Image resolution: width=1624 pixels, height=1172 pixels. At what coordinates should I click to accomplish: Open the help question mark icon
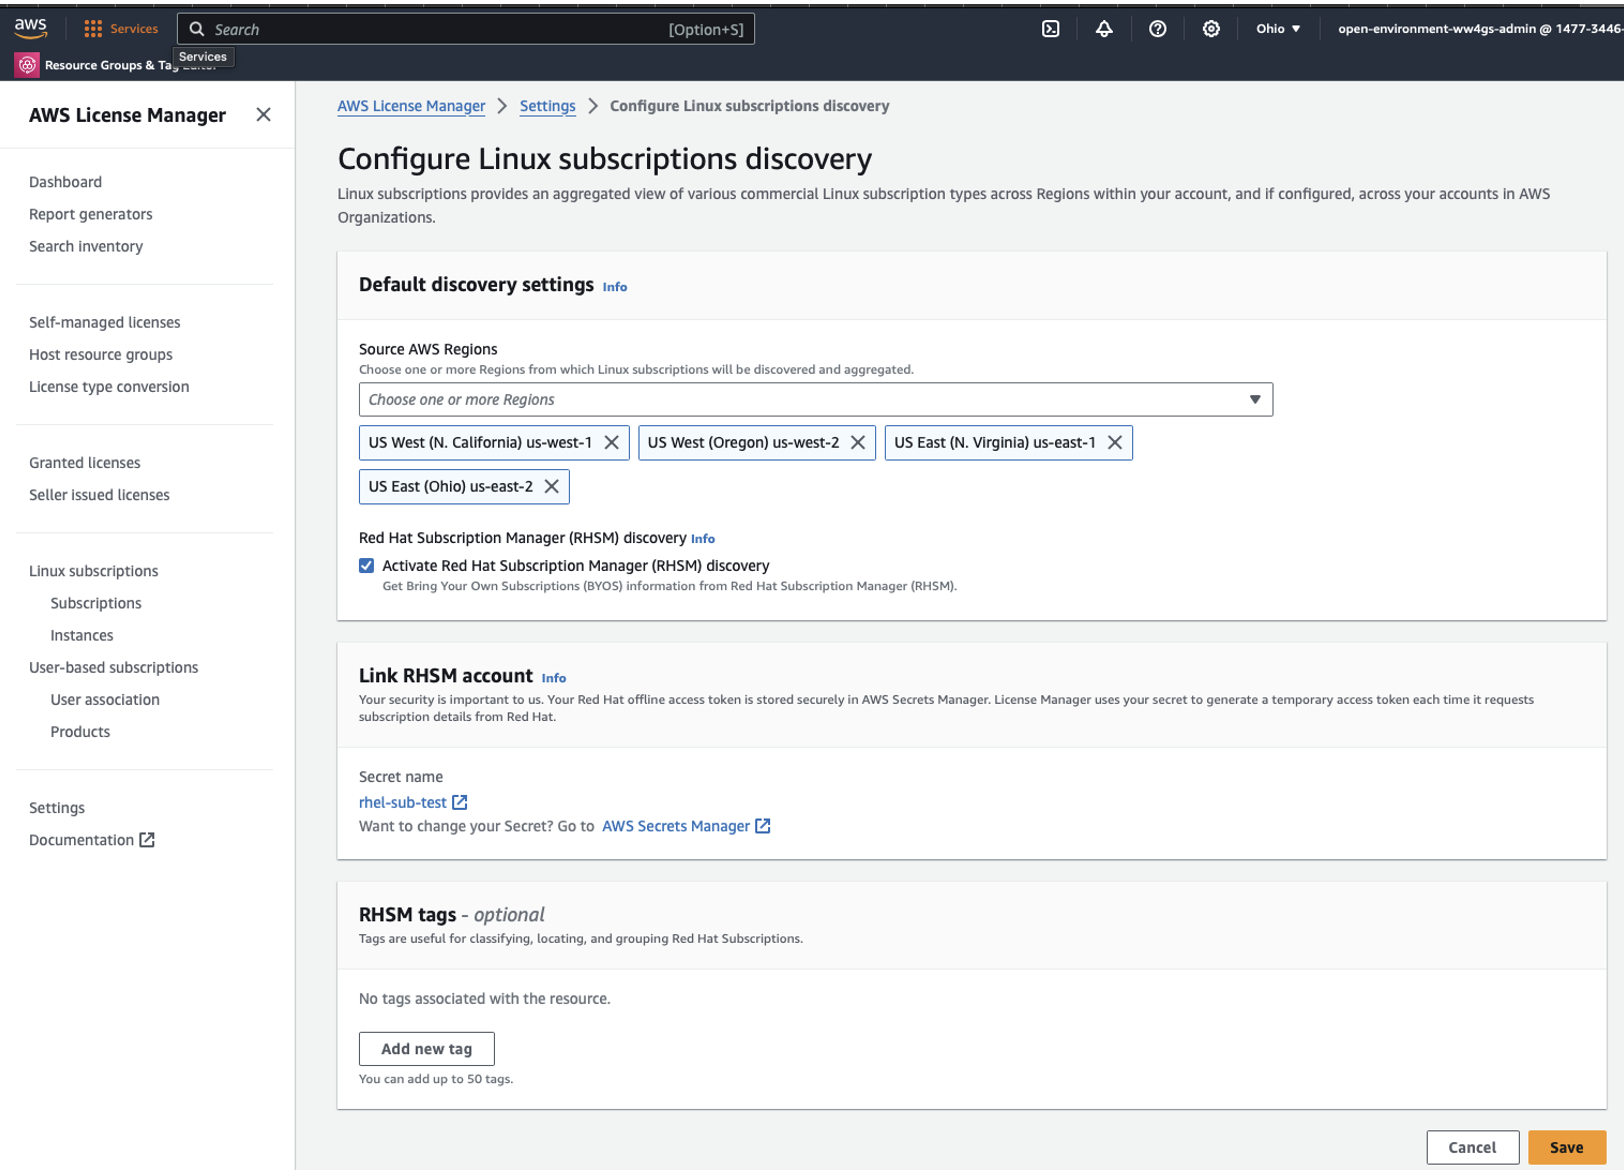click(1157, 29)
